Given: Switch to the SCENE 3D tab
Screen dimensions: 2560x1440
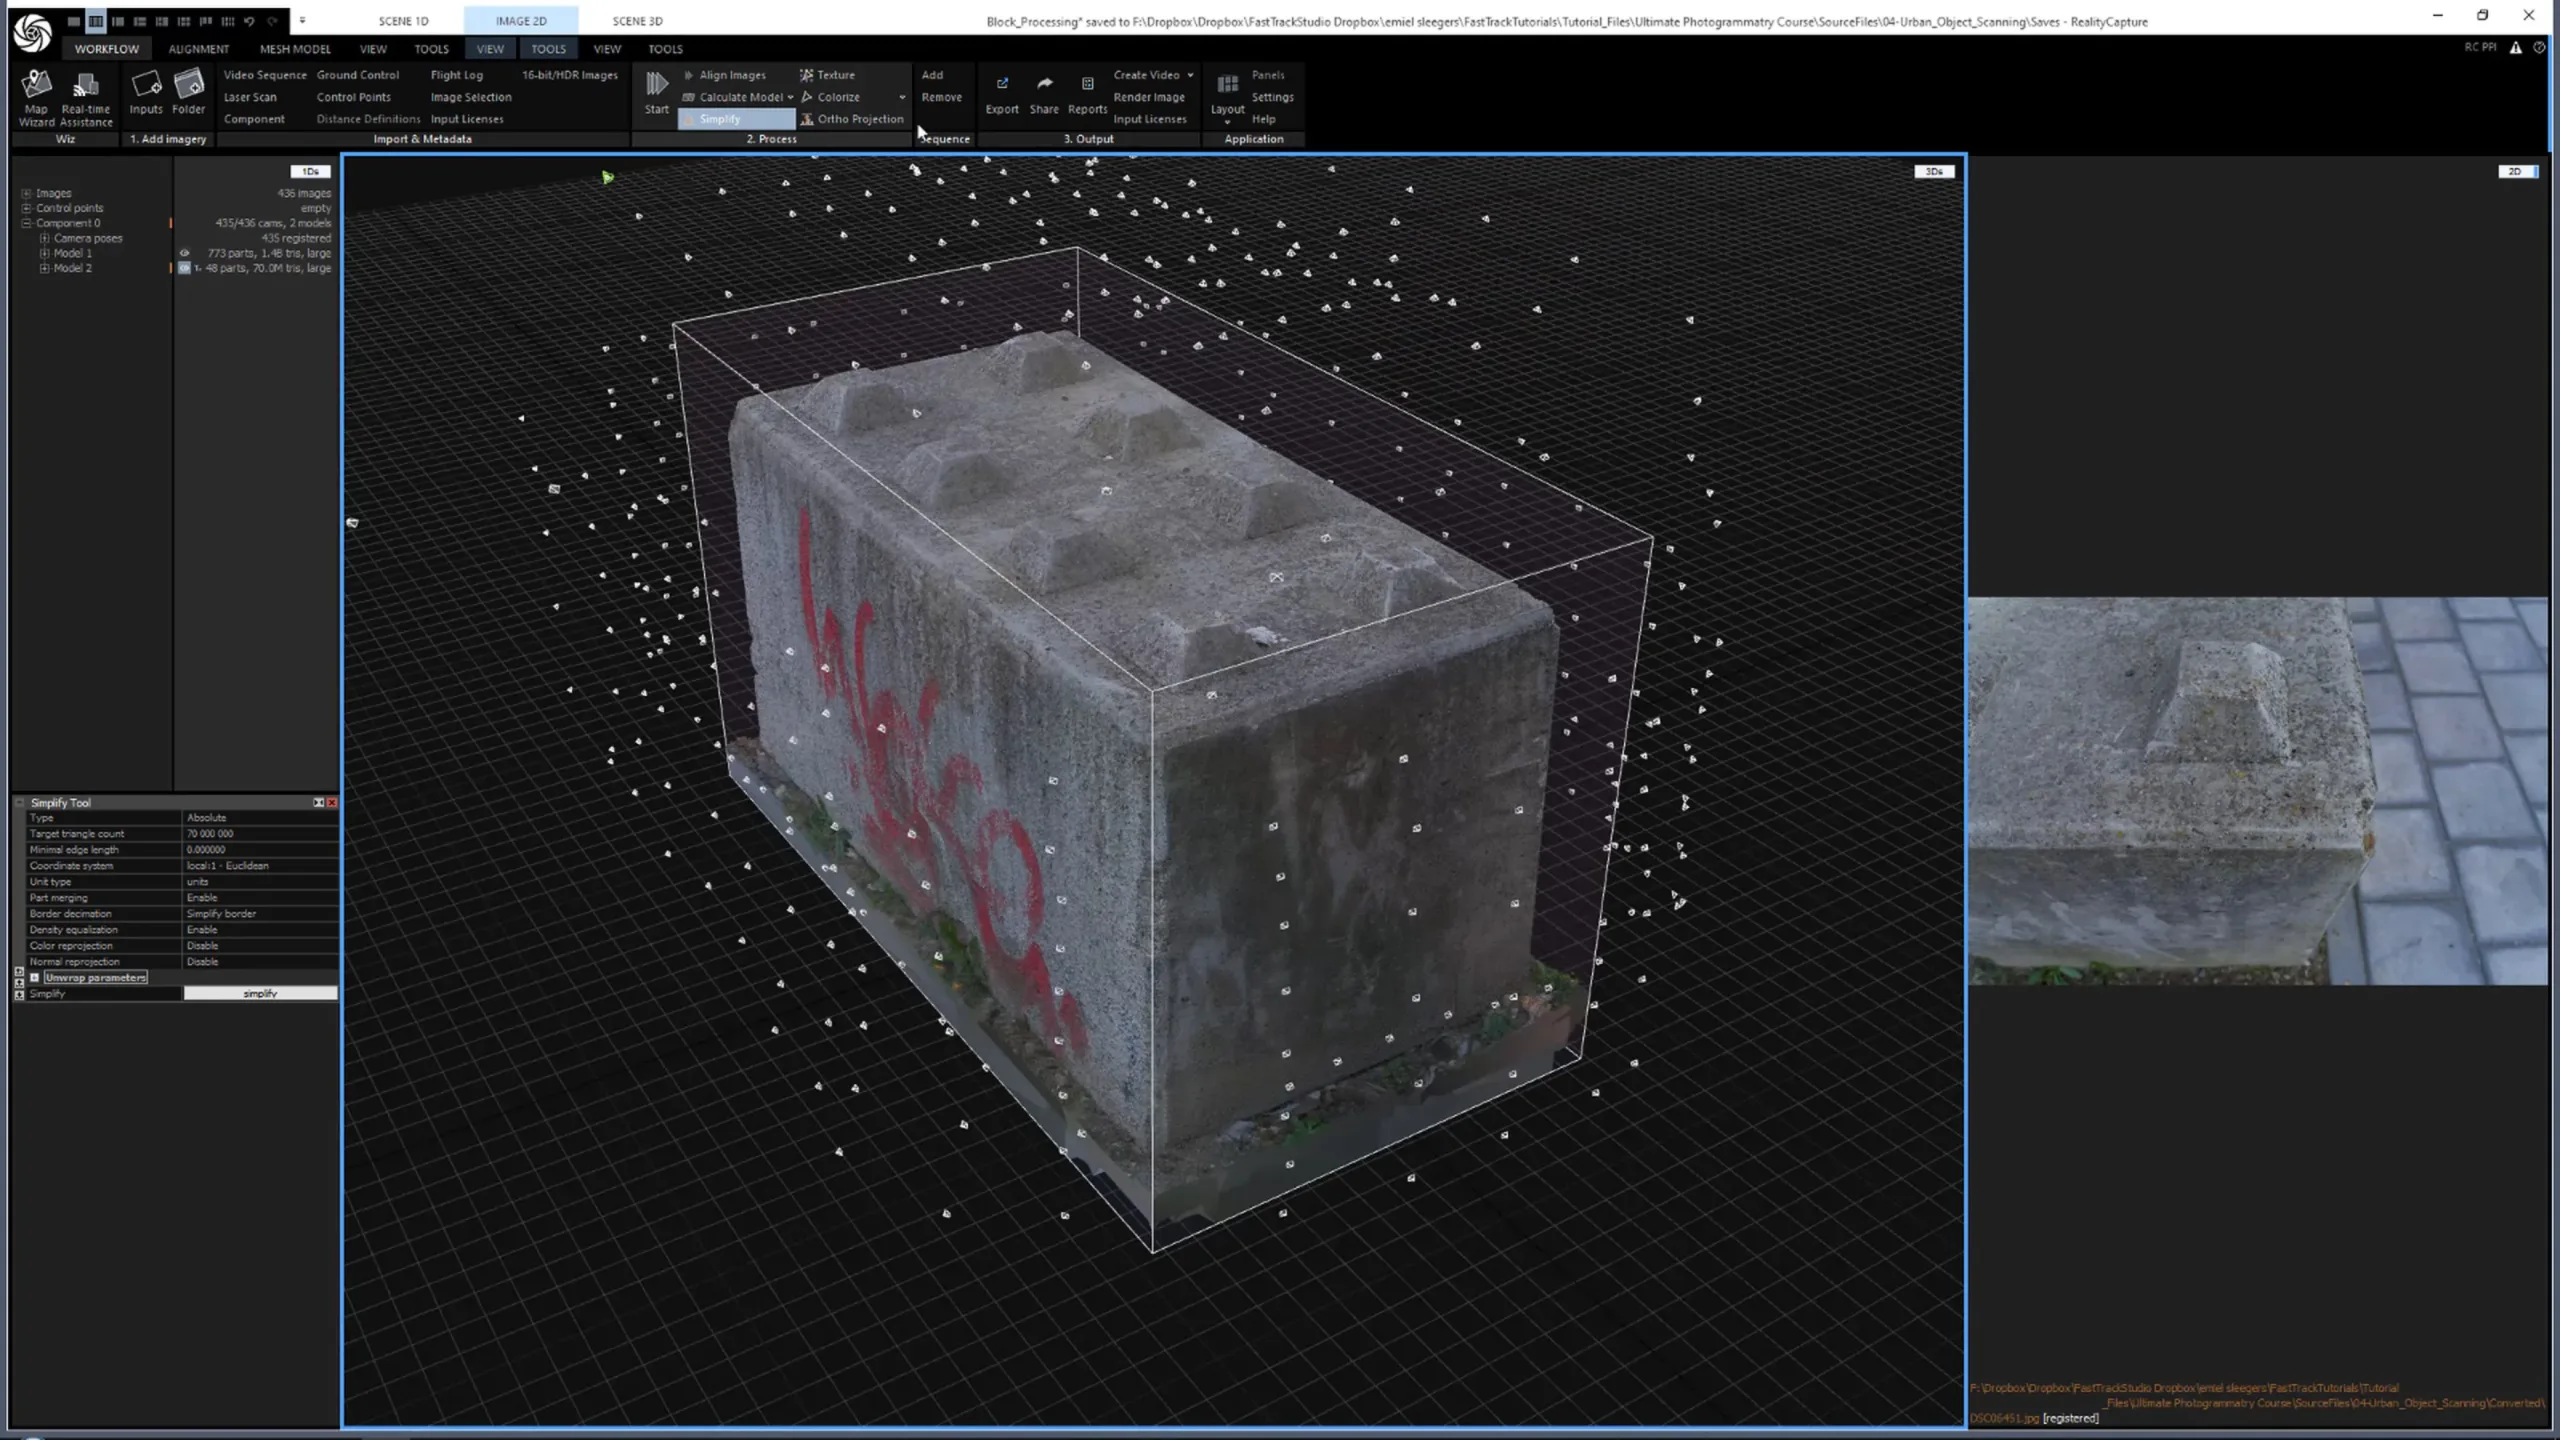Looking at the screenshot, I should click(x=637, y=20).
